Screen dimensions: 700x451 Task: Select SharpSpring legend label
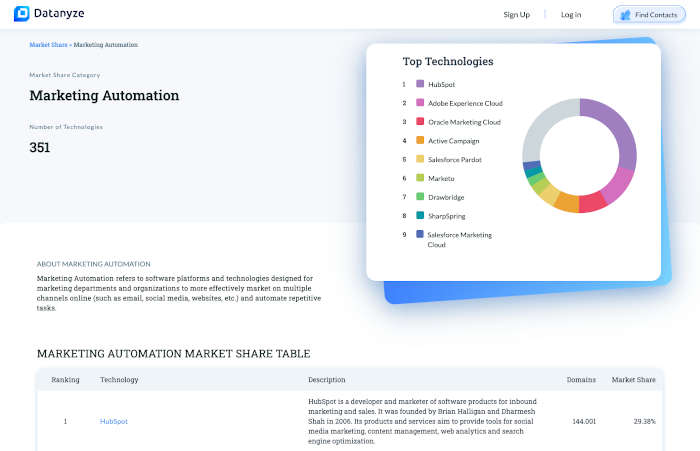coord(446,216)
